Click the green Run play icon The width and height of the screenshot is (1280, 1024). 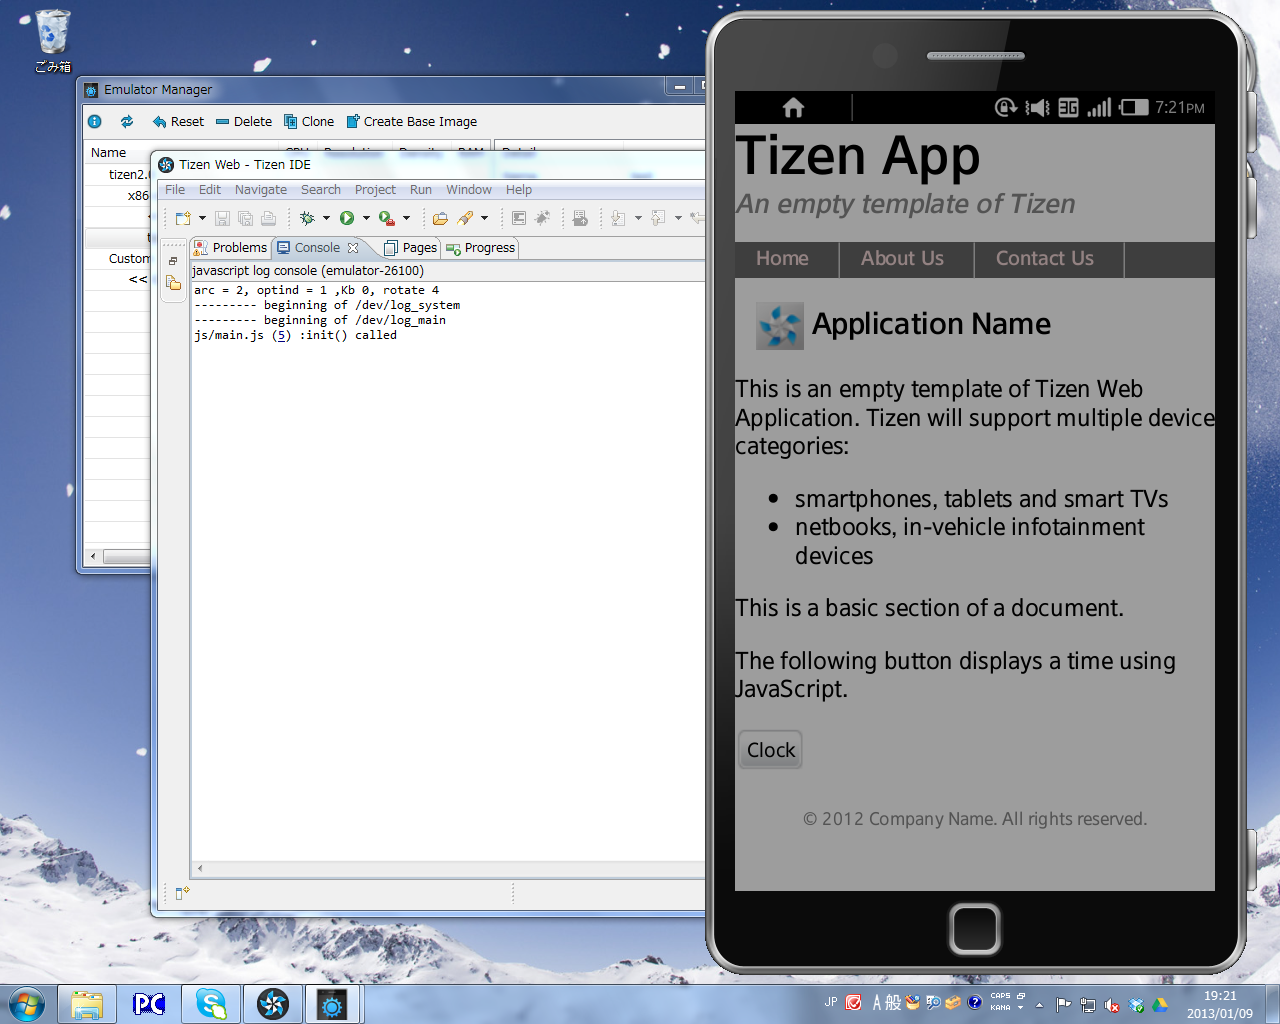click(347, 218)
